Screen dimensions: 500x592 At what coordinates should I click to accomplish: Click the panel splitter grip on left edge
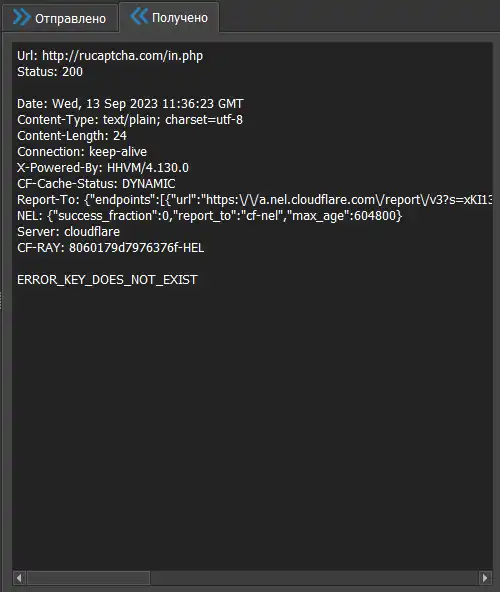(x=1, y=301)
